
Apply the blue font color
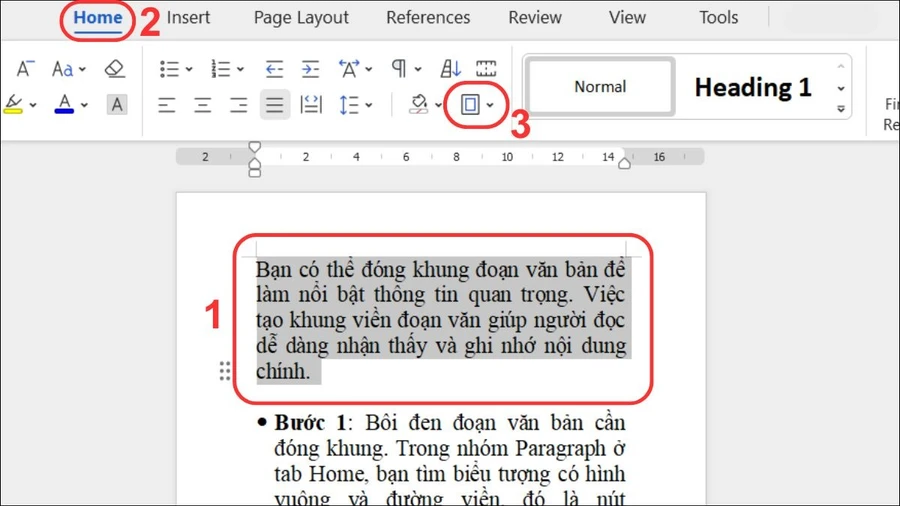[x=64, y=104]
